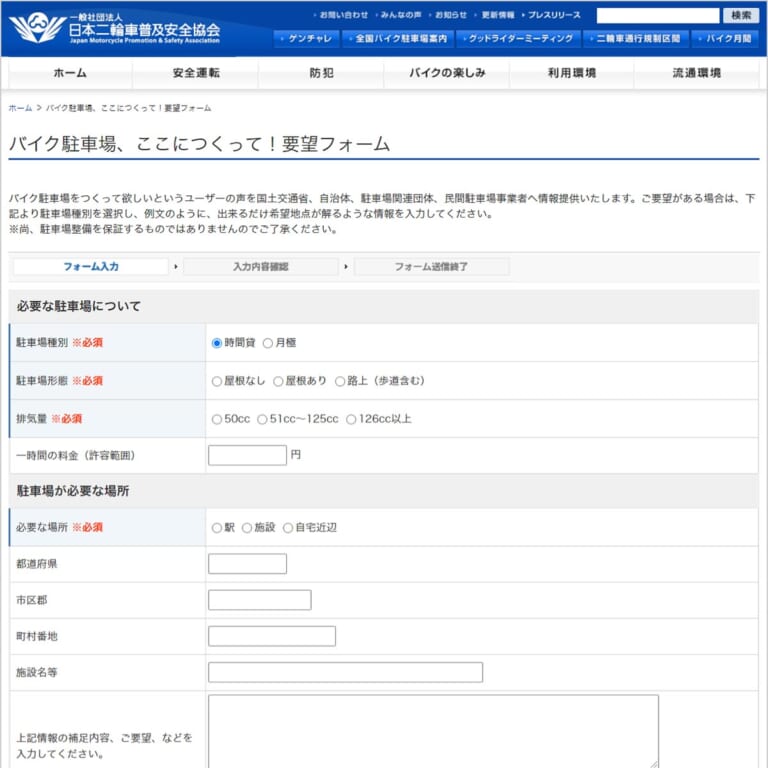This screenshot has width=768, height=768.
Task: Click the 駐車場種別 field label
Action: (x=42, y=342)
